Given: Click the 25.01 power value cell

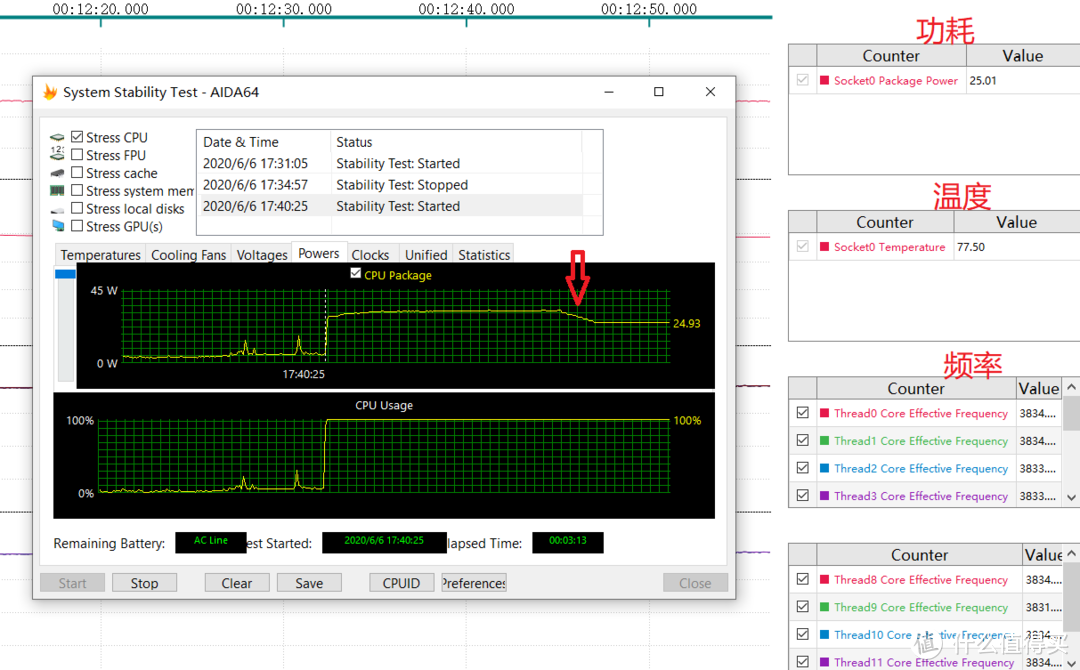Looking at the screenshot, I should click(x=1023, y=81).
